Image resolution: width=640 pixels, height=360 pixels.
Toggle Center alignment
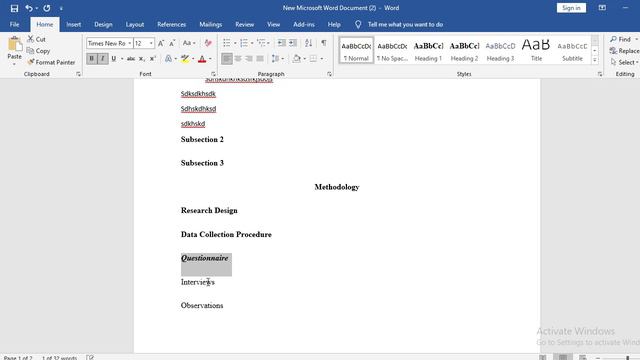238,59
